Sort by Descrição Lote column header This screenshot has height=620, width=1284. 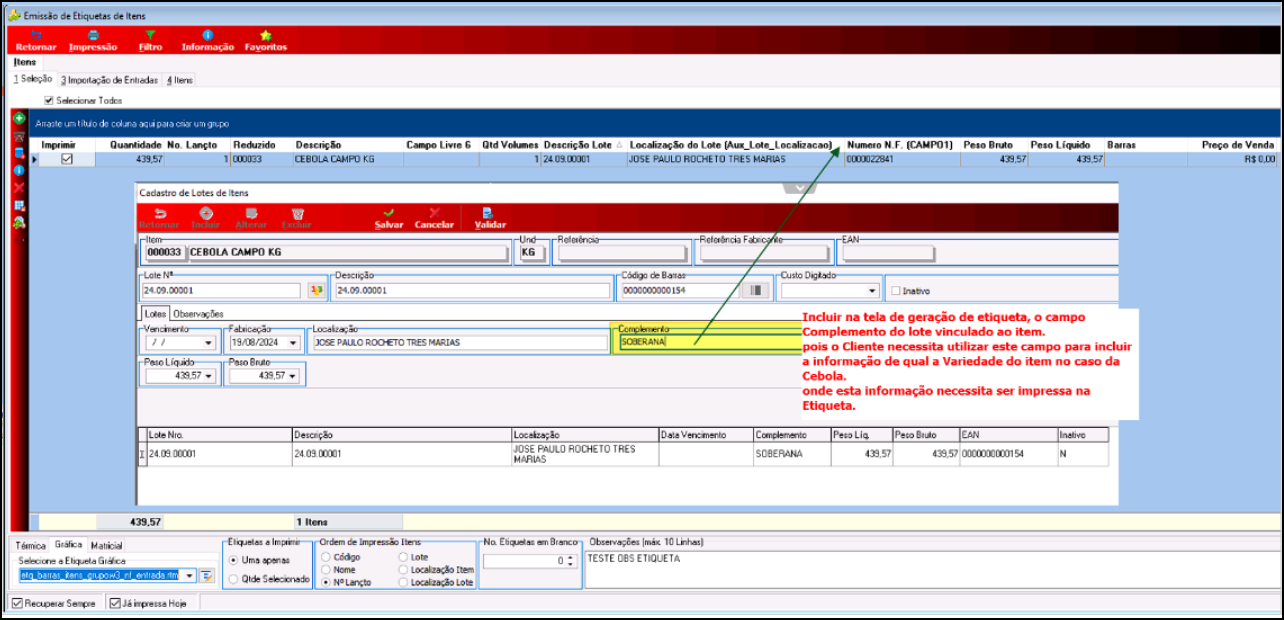click(582, 145)
